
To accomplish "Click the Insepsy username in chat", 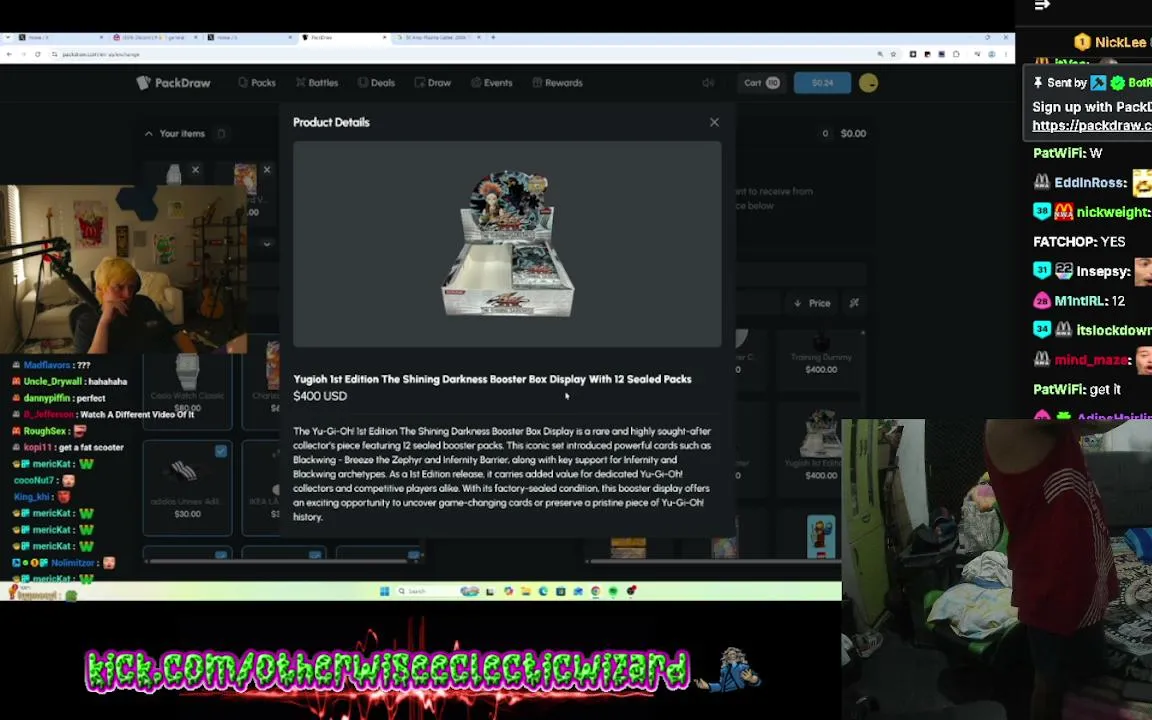I will (1103, 272).
